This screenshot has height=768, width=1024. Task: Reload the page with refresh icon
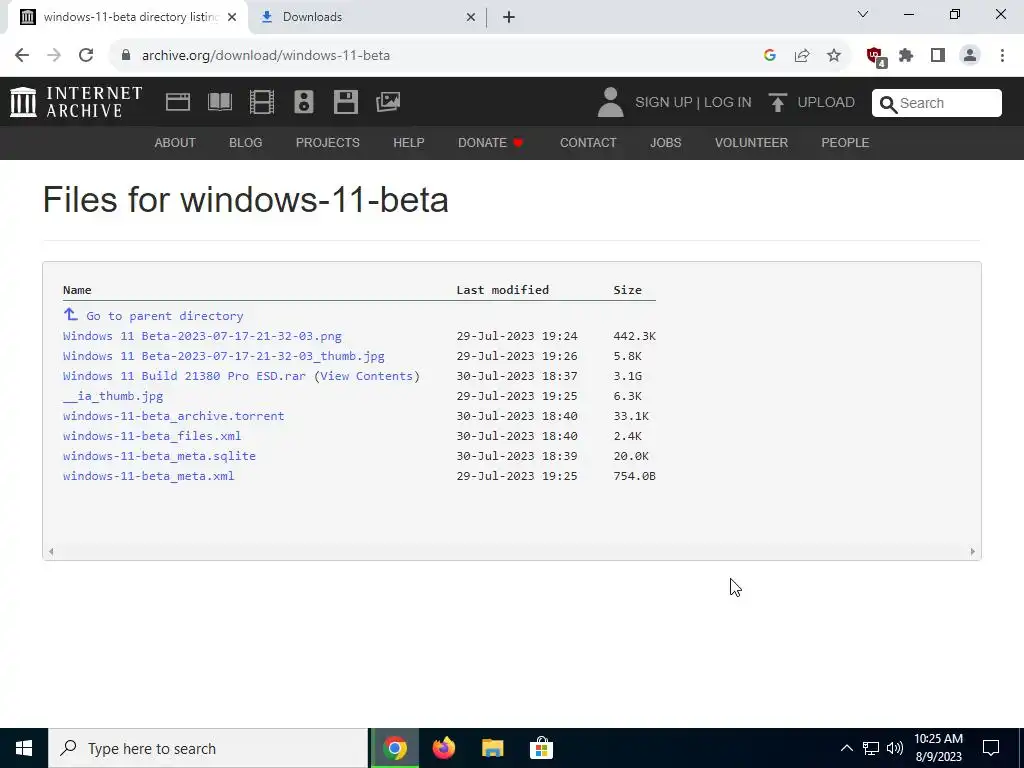click(x=86, y=55)
